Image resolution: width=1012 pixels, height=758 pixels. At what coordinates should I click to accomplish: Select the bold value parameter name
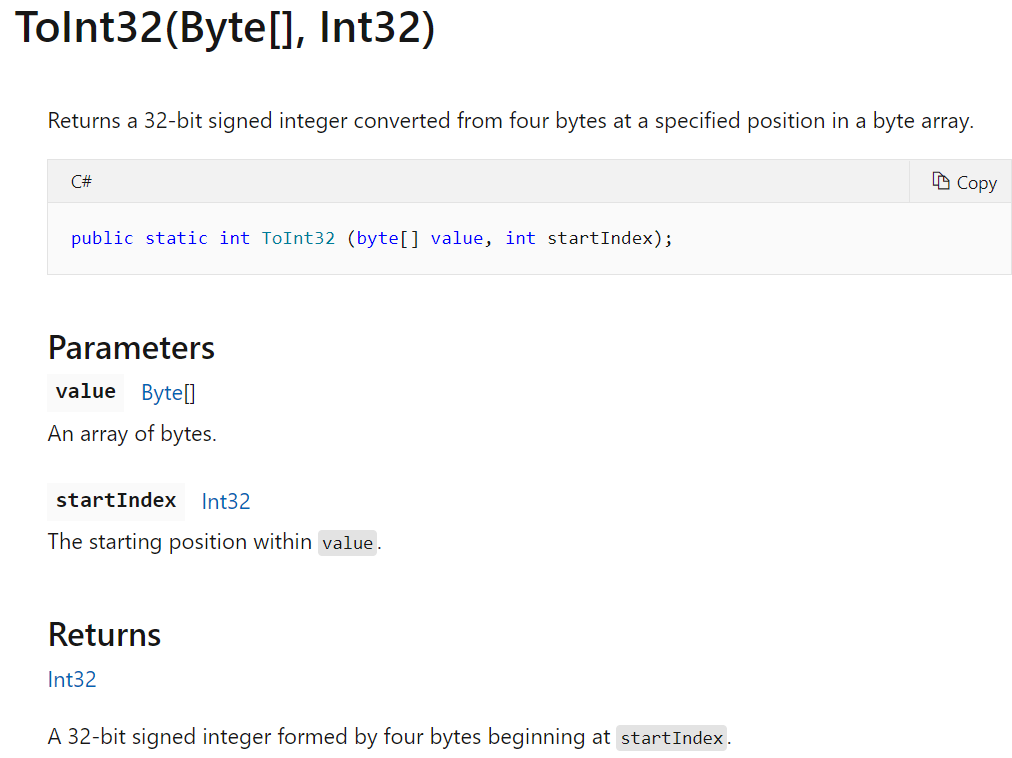click(x=86, y=392)
